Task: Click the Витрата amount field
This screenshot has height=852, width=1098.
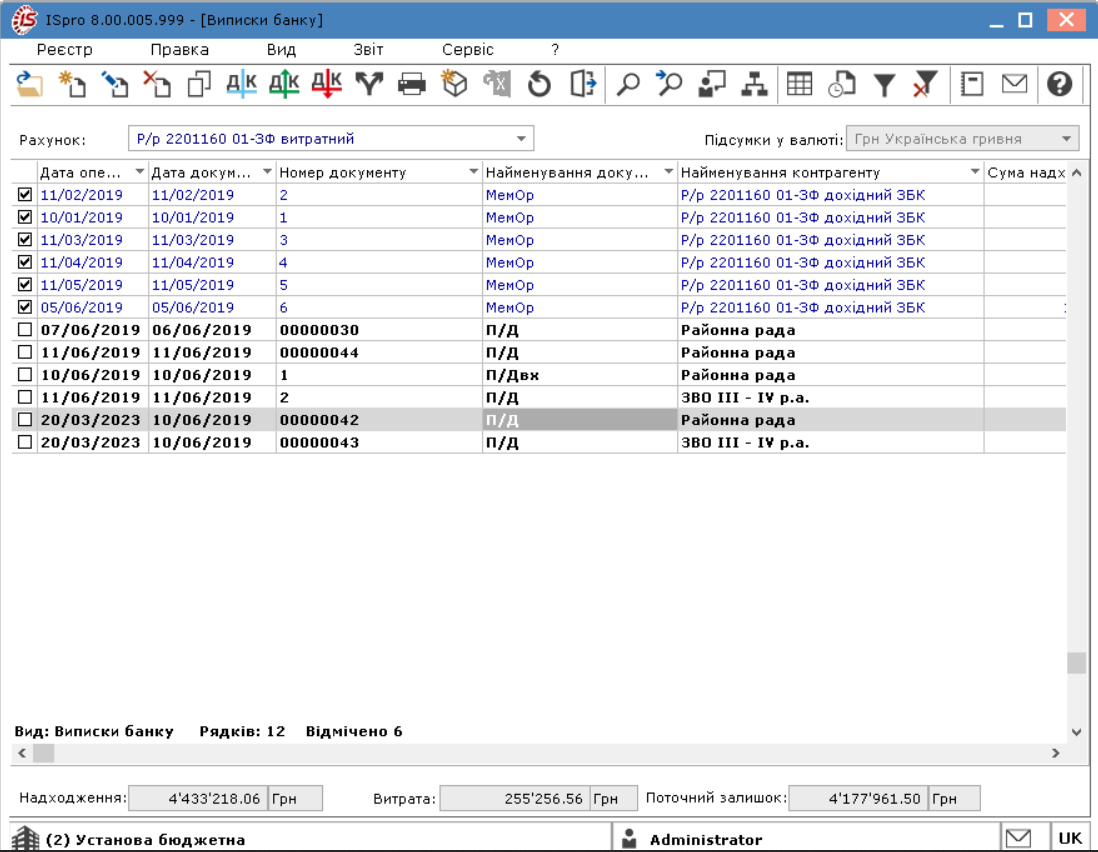Action: coord(515,798)
